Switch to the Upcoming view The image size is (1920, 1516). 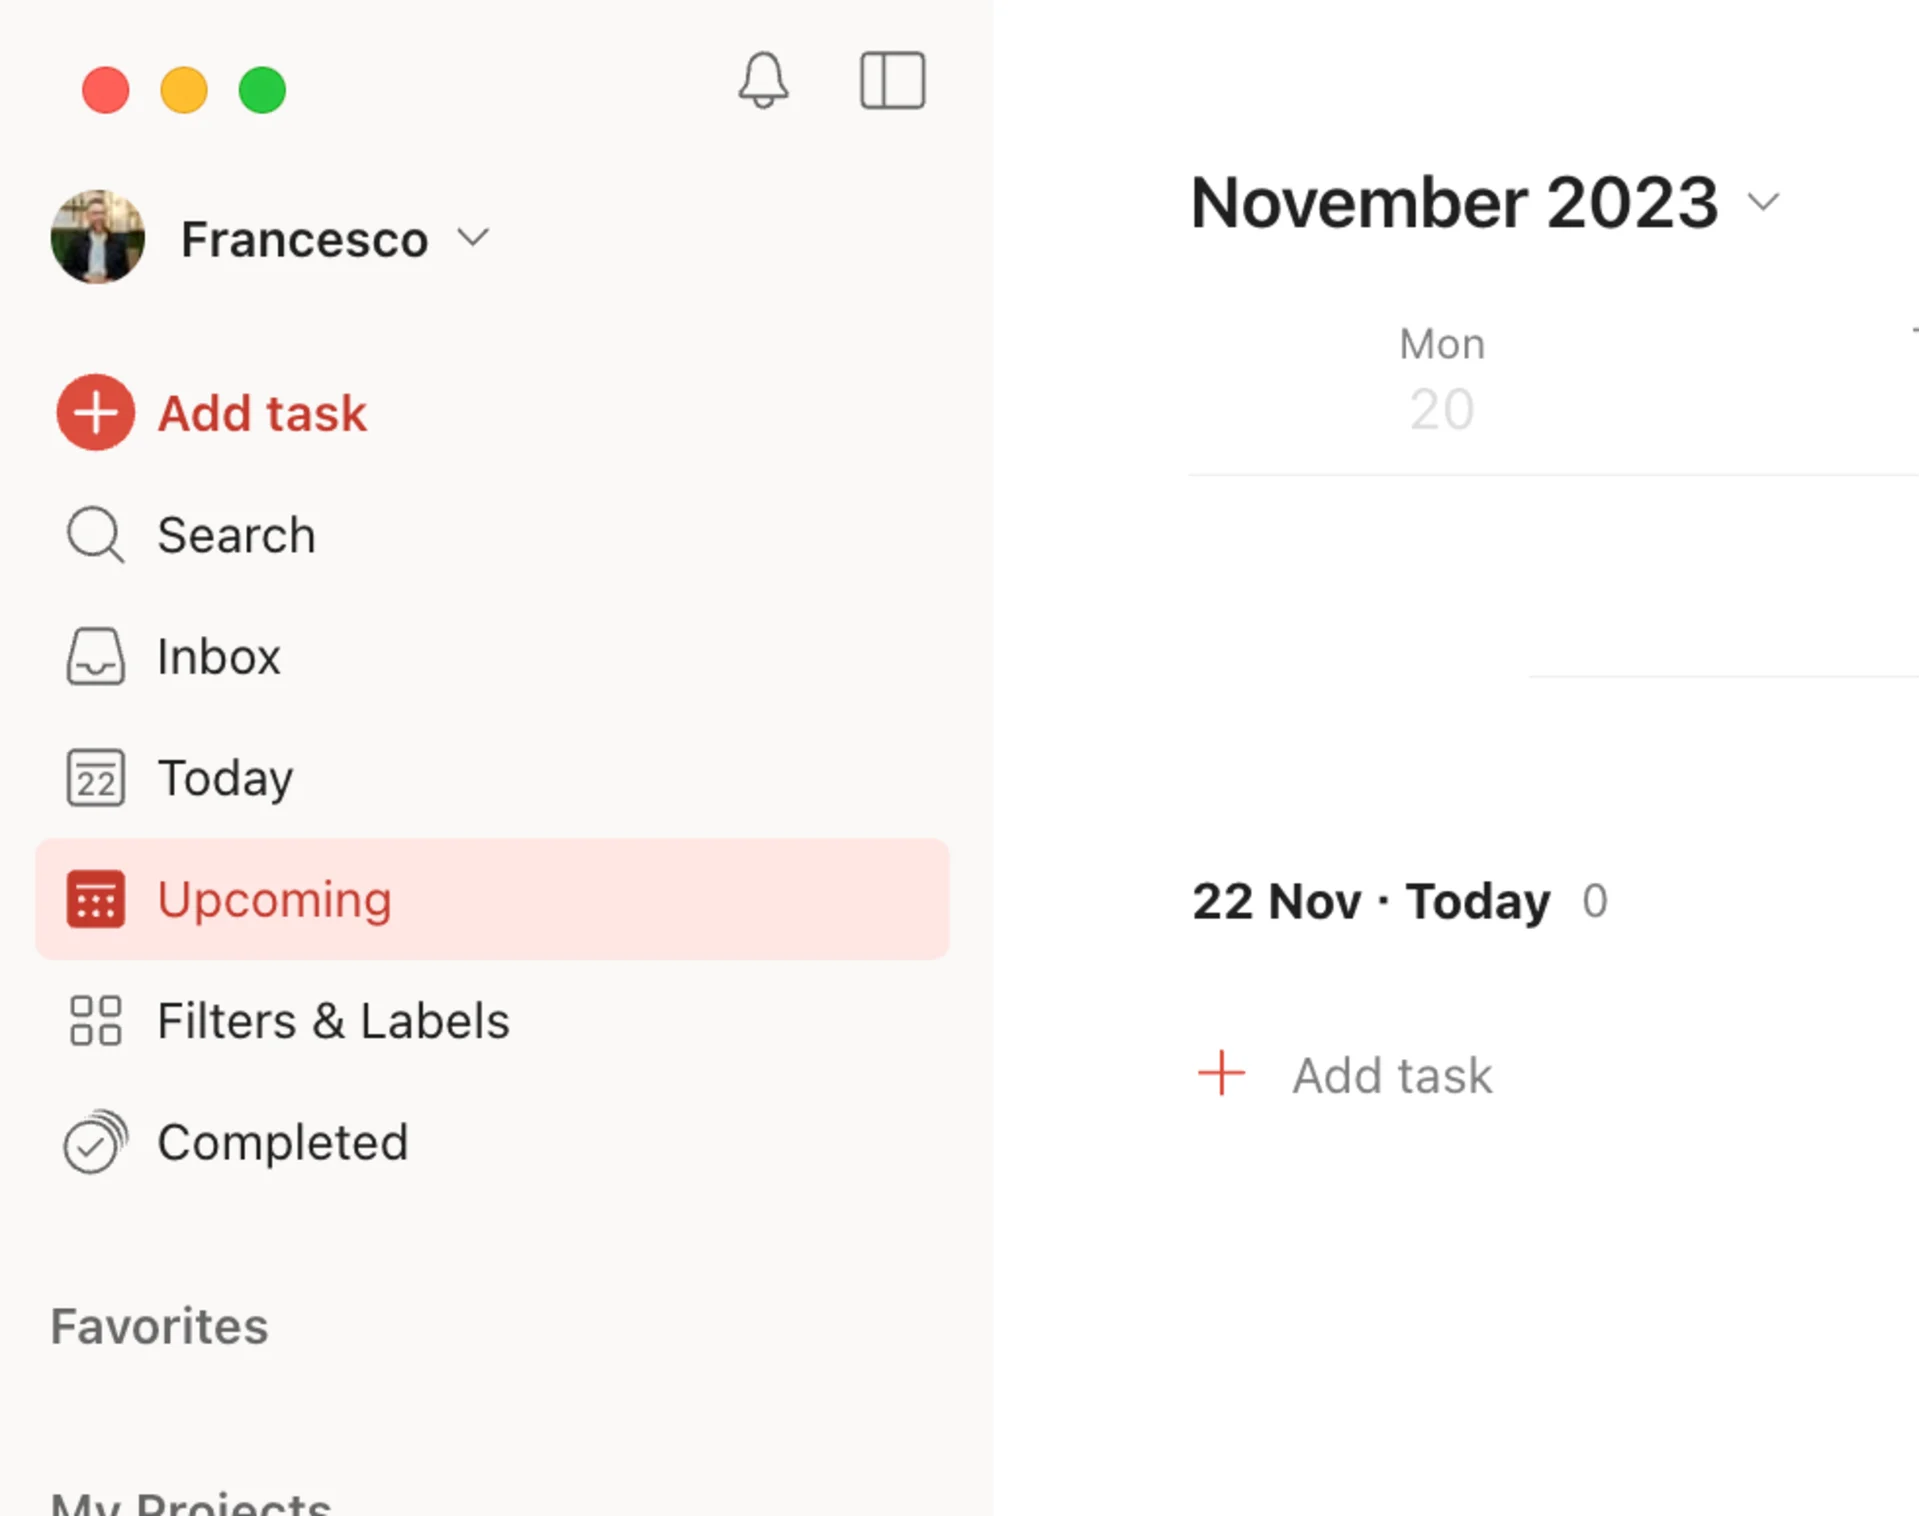pyautogui.click(x=274, y=899)
